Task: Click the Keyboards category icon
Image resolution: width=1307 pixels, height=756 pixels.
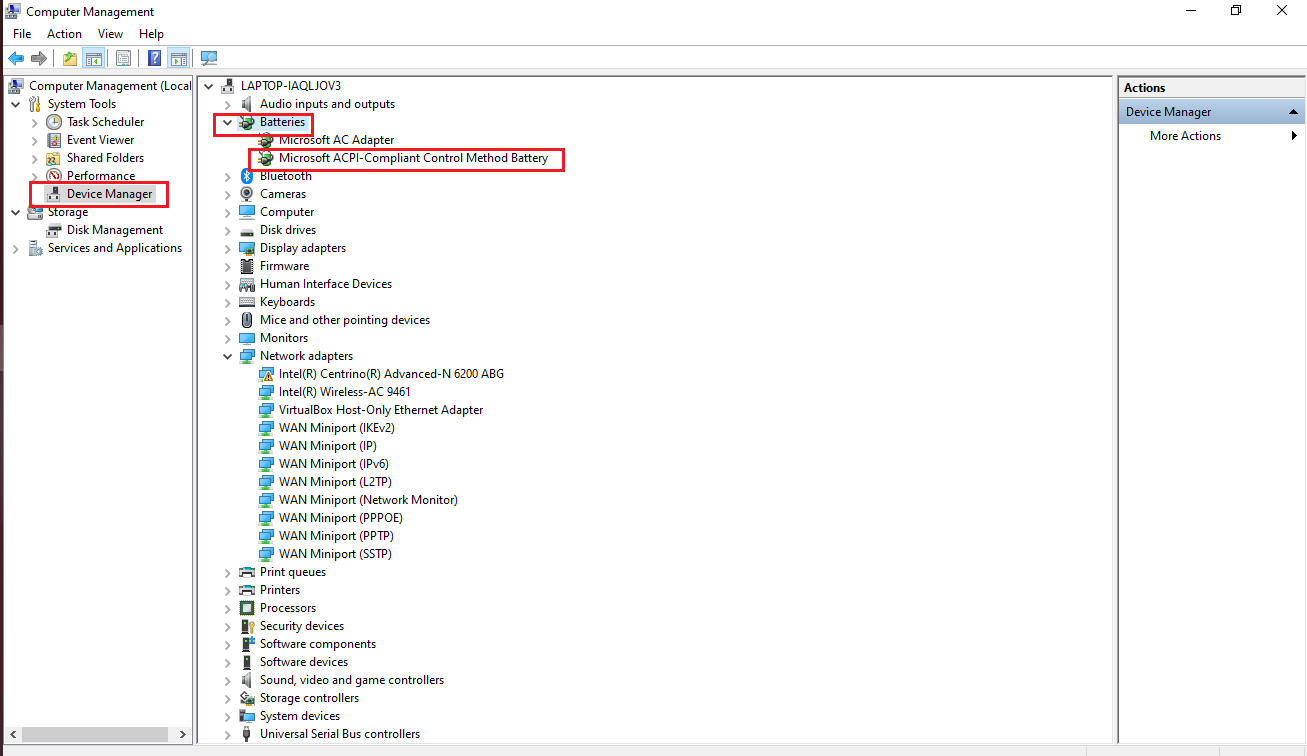Action: (247, 302)
